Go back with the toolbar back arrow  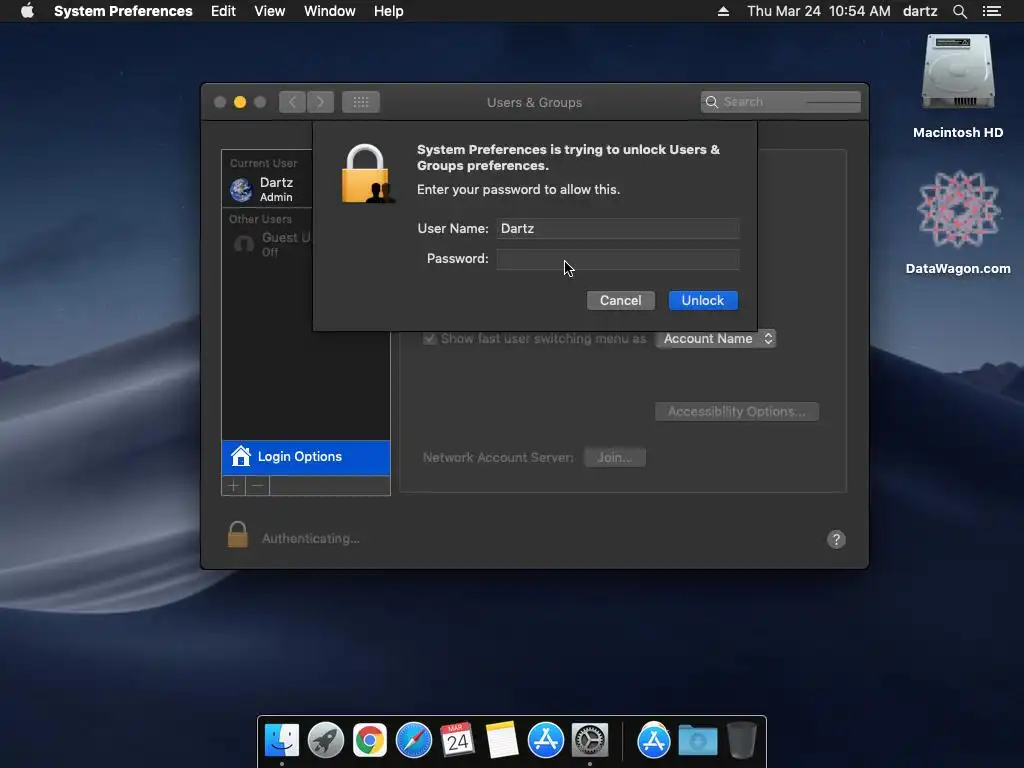[x=293, y=102]
